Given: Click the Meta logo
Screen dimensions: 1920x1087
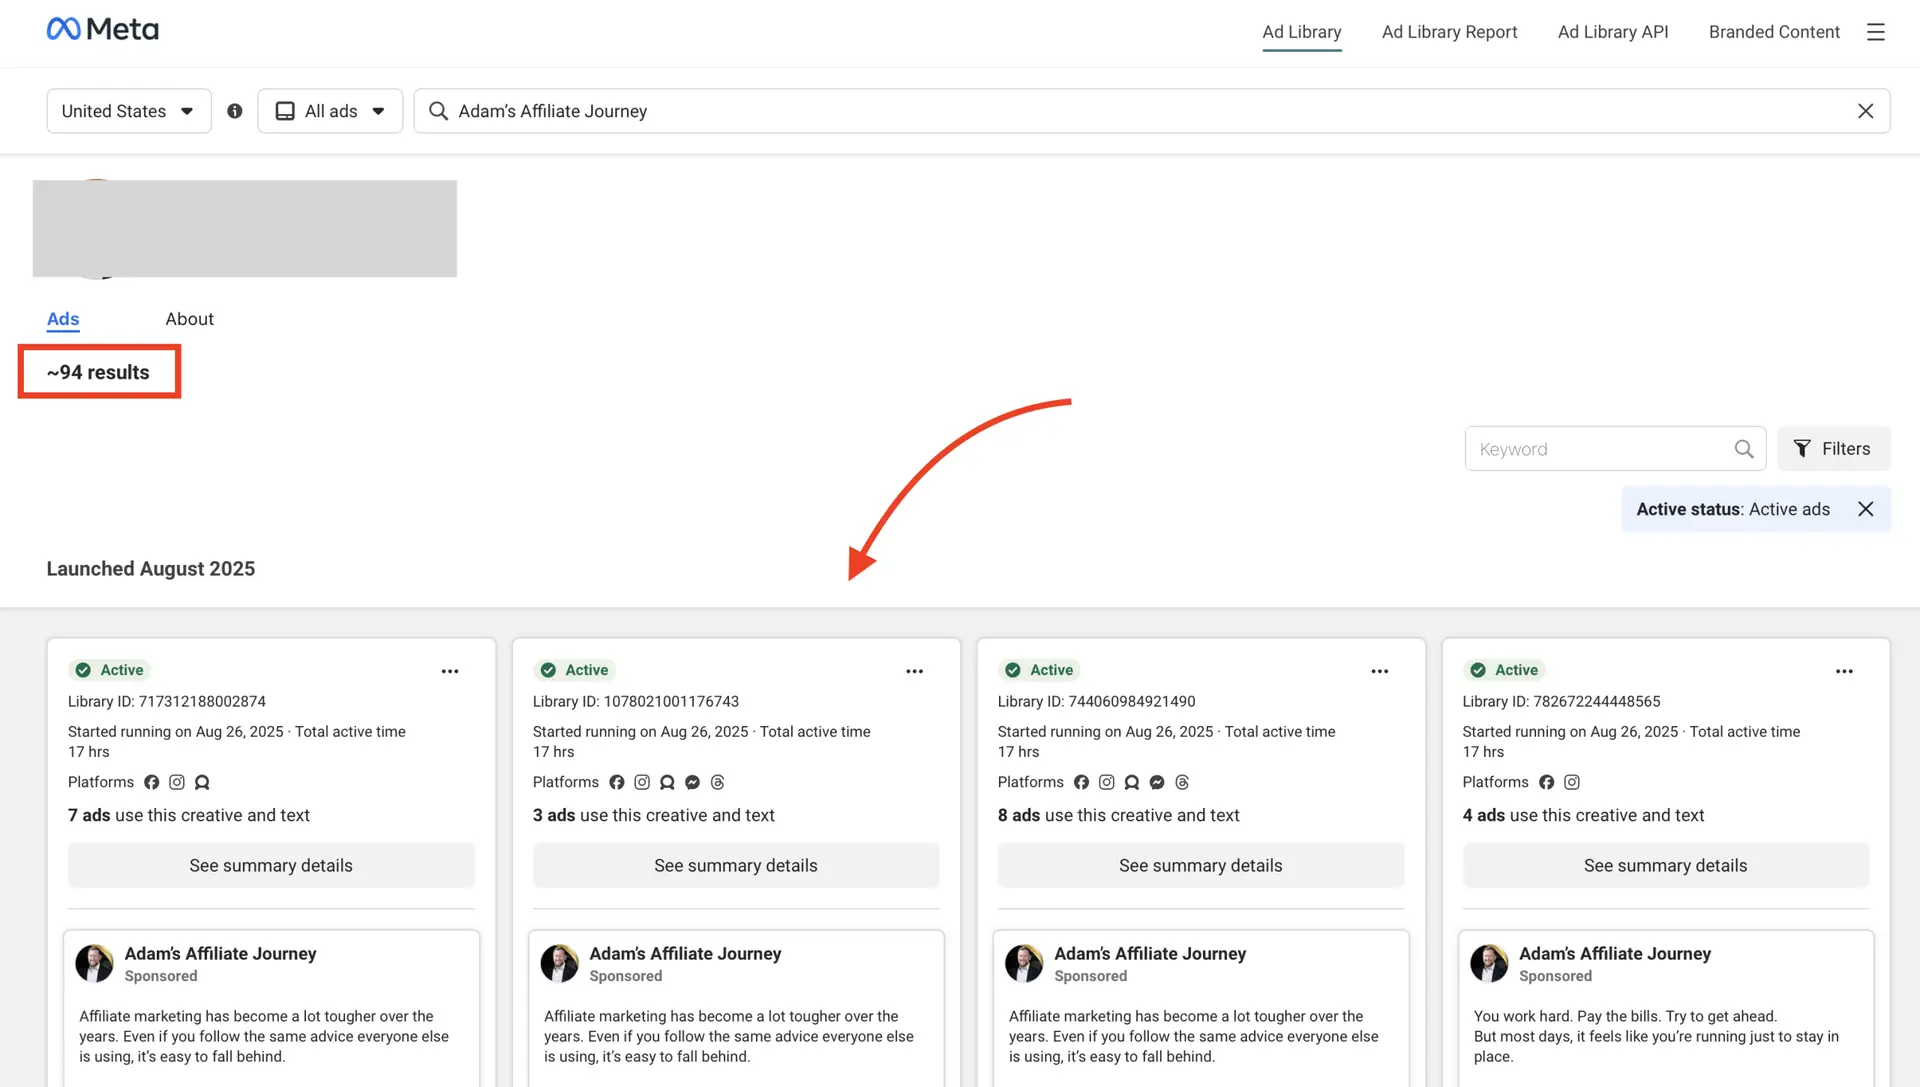Looking at the screenshot, I should pos(102,30).
